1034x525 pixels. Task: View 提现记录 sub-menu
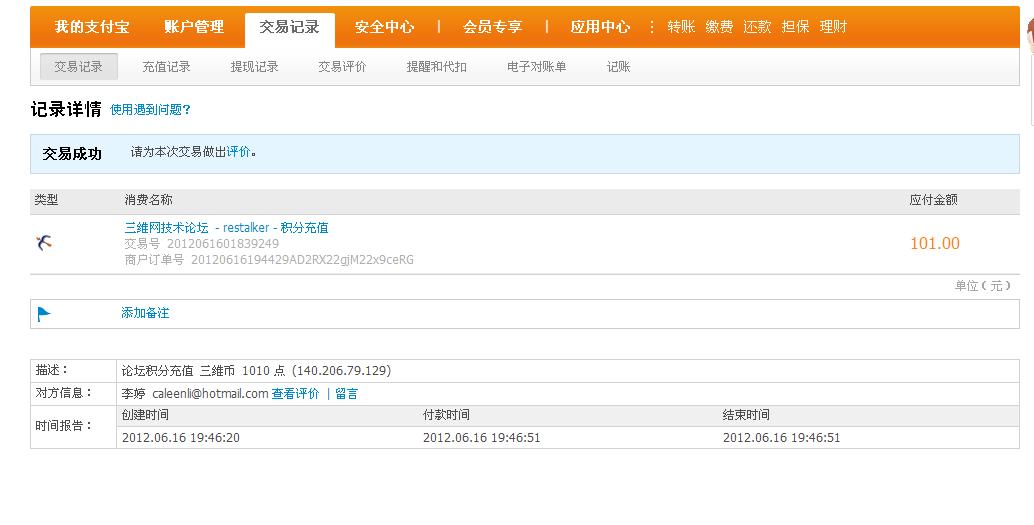click(x=255, y=67)
